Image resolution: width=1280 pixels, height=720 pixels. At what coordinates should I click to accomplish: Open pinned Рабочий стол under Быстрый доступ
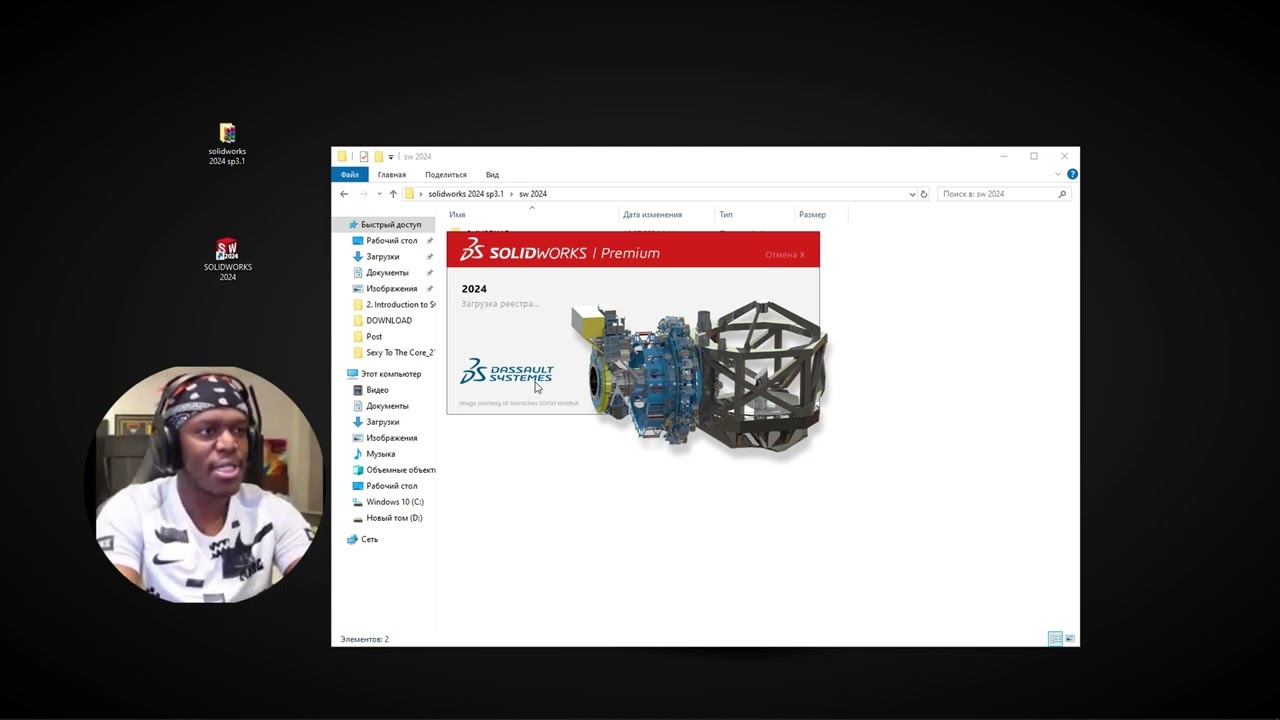pyautogui.click(x=391, y=241)
